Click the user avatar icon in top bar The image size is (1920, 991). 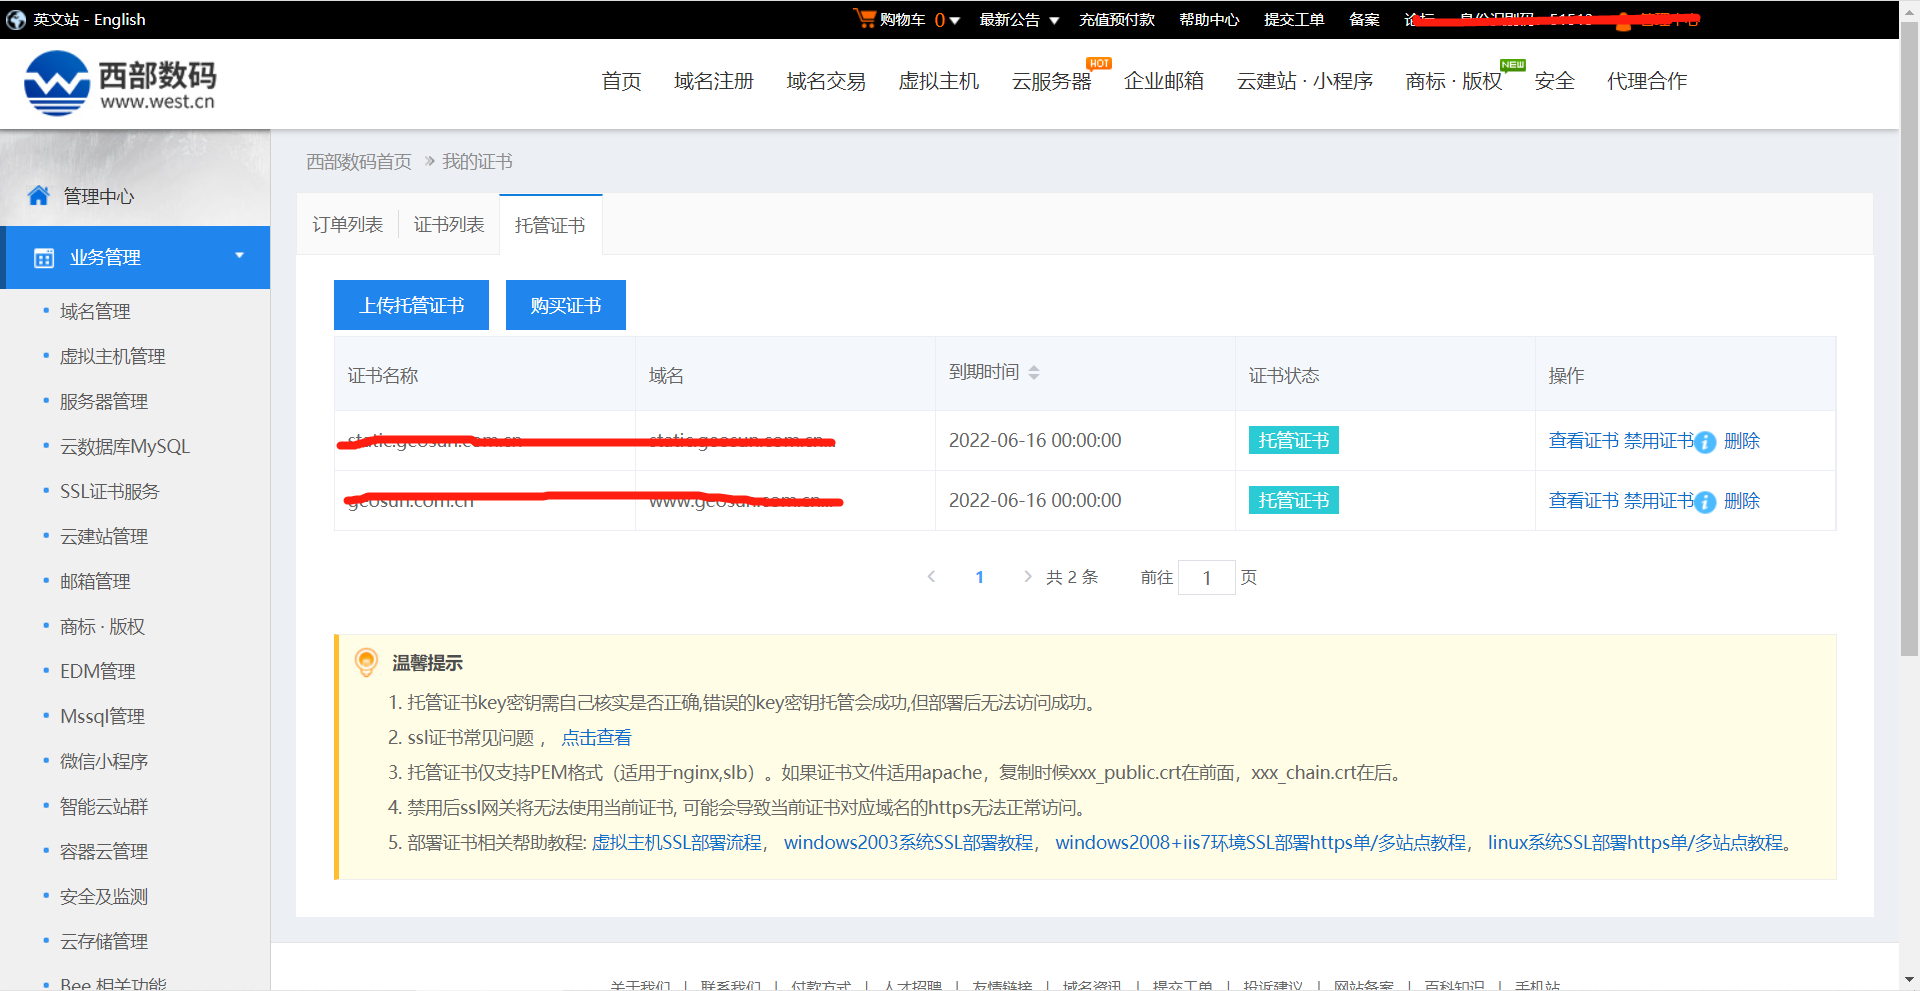pyautogui.click(x=1622, y=20)
